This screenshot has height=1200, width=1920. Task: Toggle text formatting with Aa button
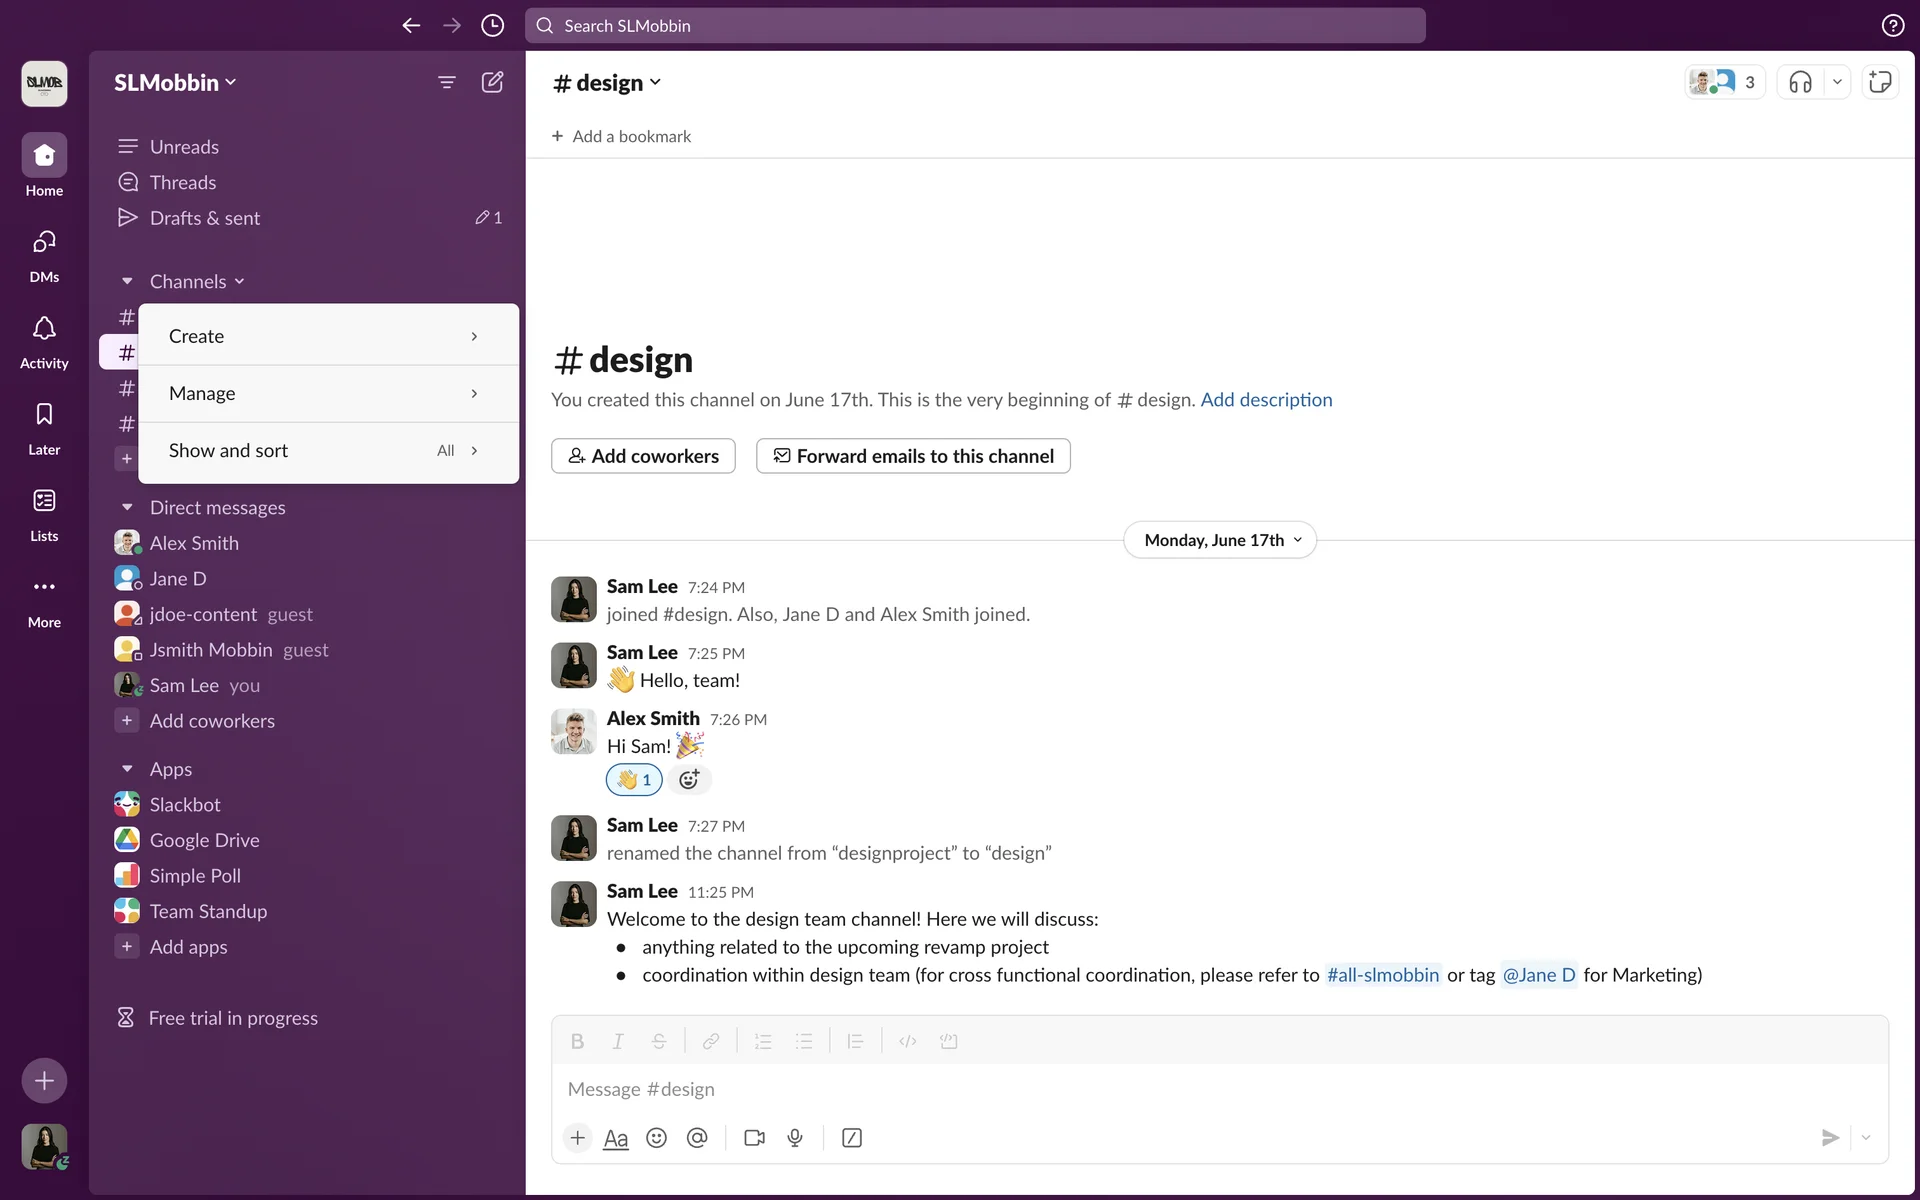(616, 1138)
